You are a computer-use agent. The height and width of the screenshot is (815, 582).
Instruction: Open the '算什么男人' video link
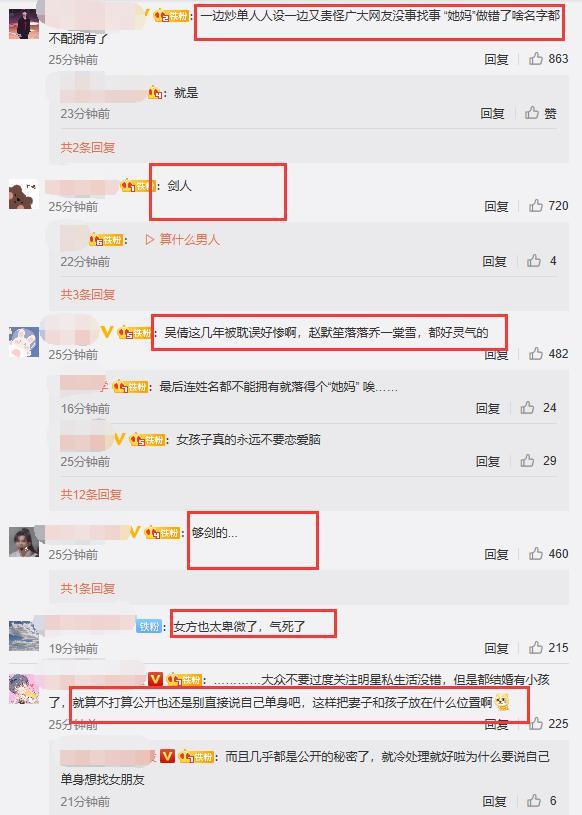(x=182, y=240)
